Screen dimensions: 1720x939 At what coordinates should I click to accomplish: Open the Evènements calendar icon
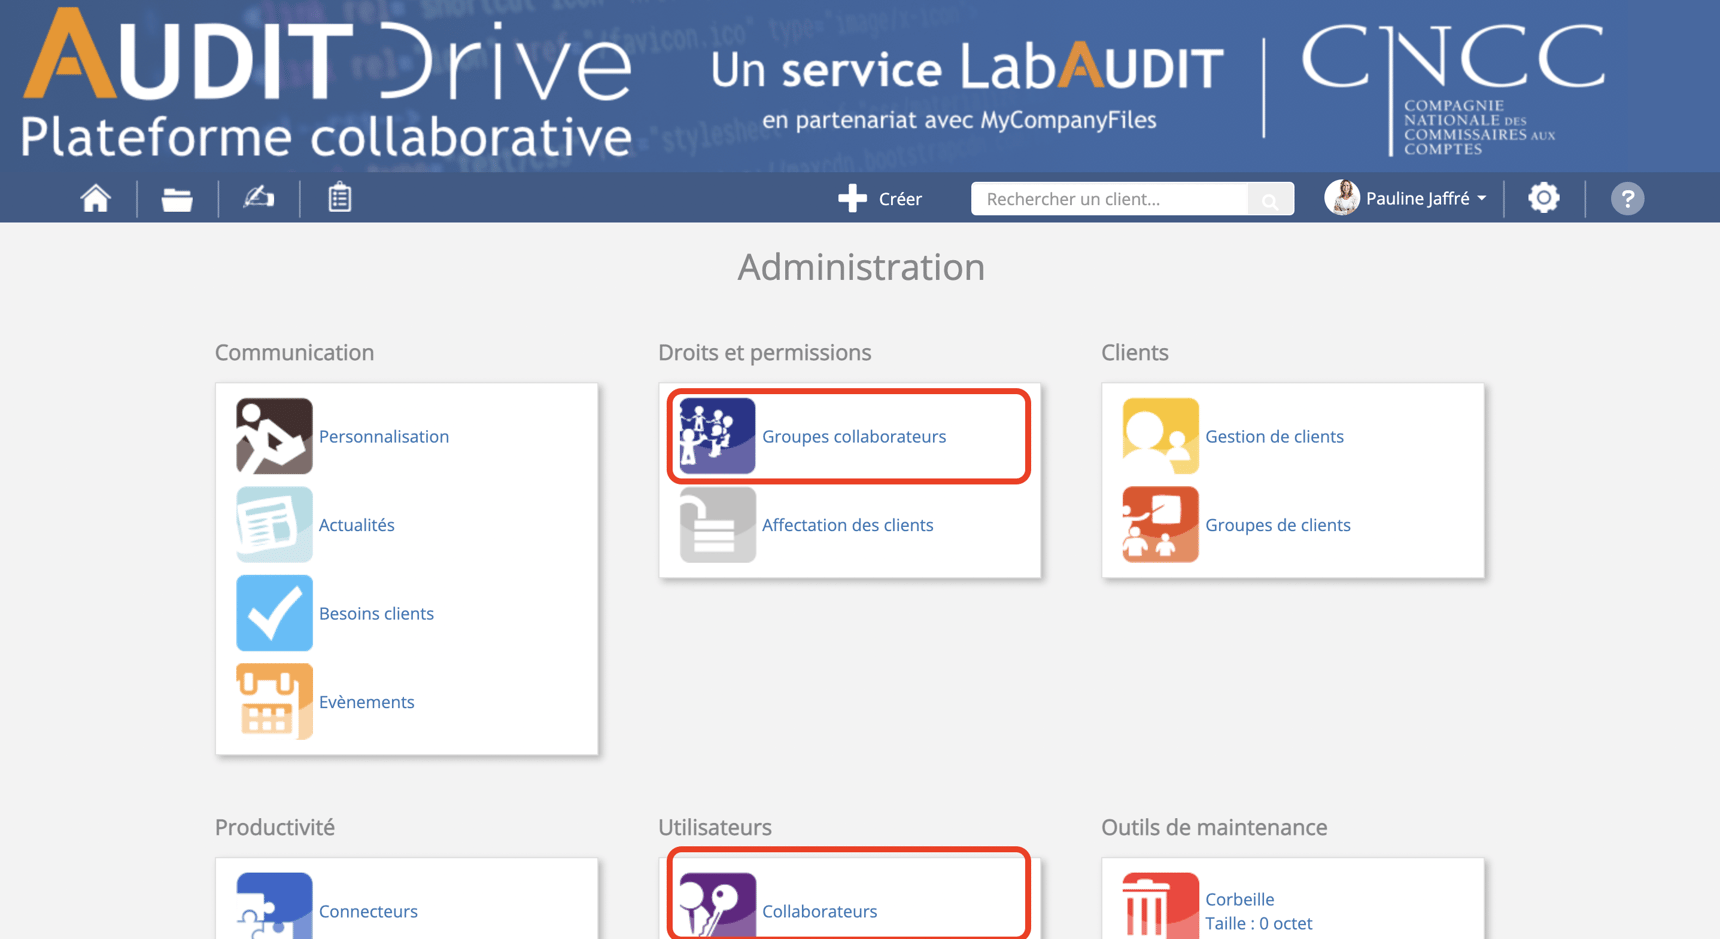(x=274, y=701)
